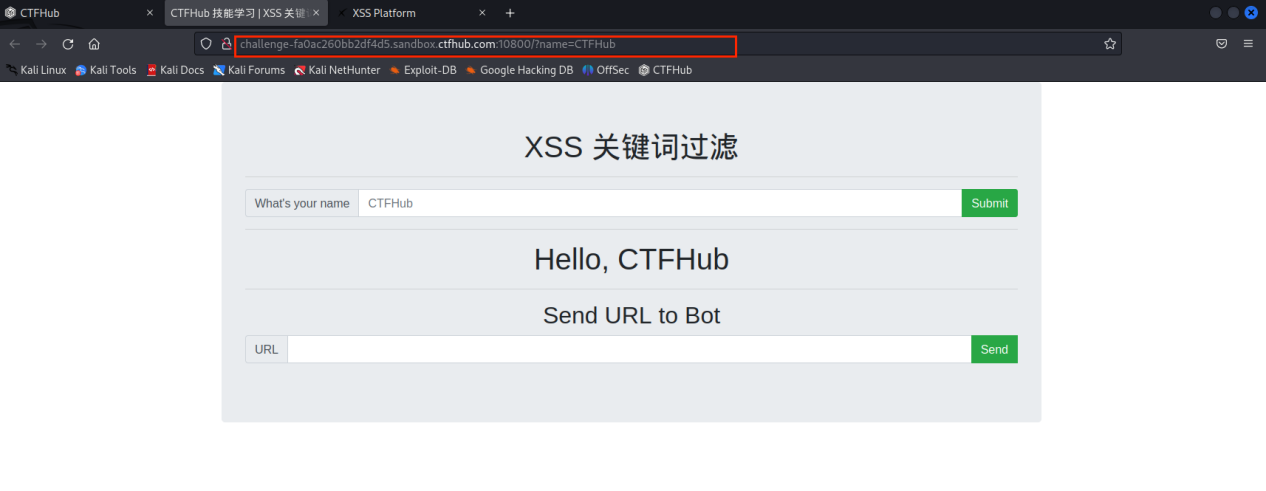Close the CTFHub 技能学习 tab
This screenshot has height=491, width=1266.
[315, 13]
